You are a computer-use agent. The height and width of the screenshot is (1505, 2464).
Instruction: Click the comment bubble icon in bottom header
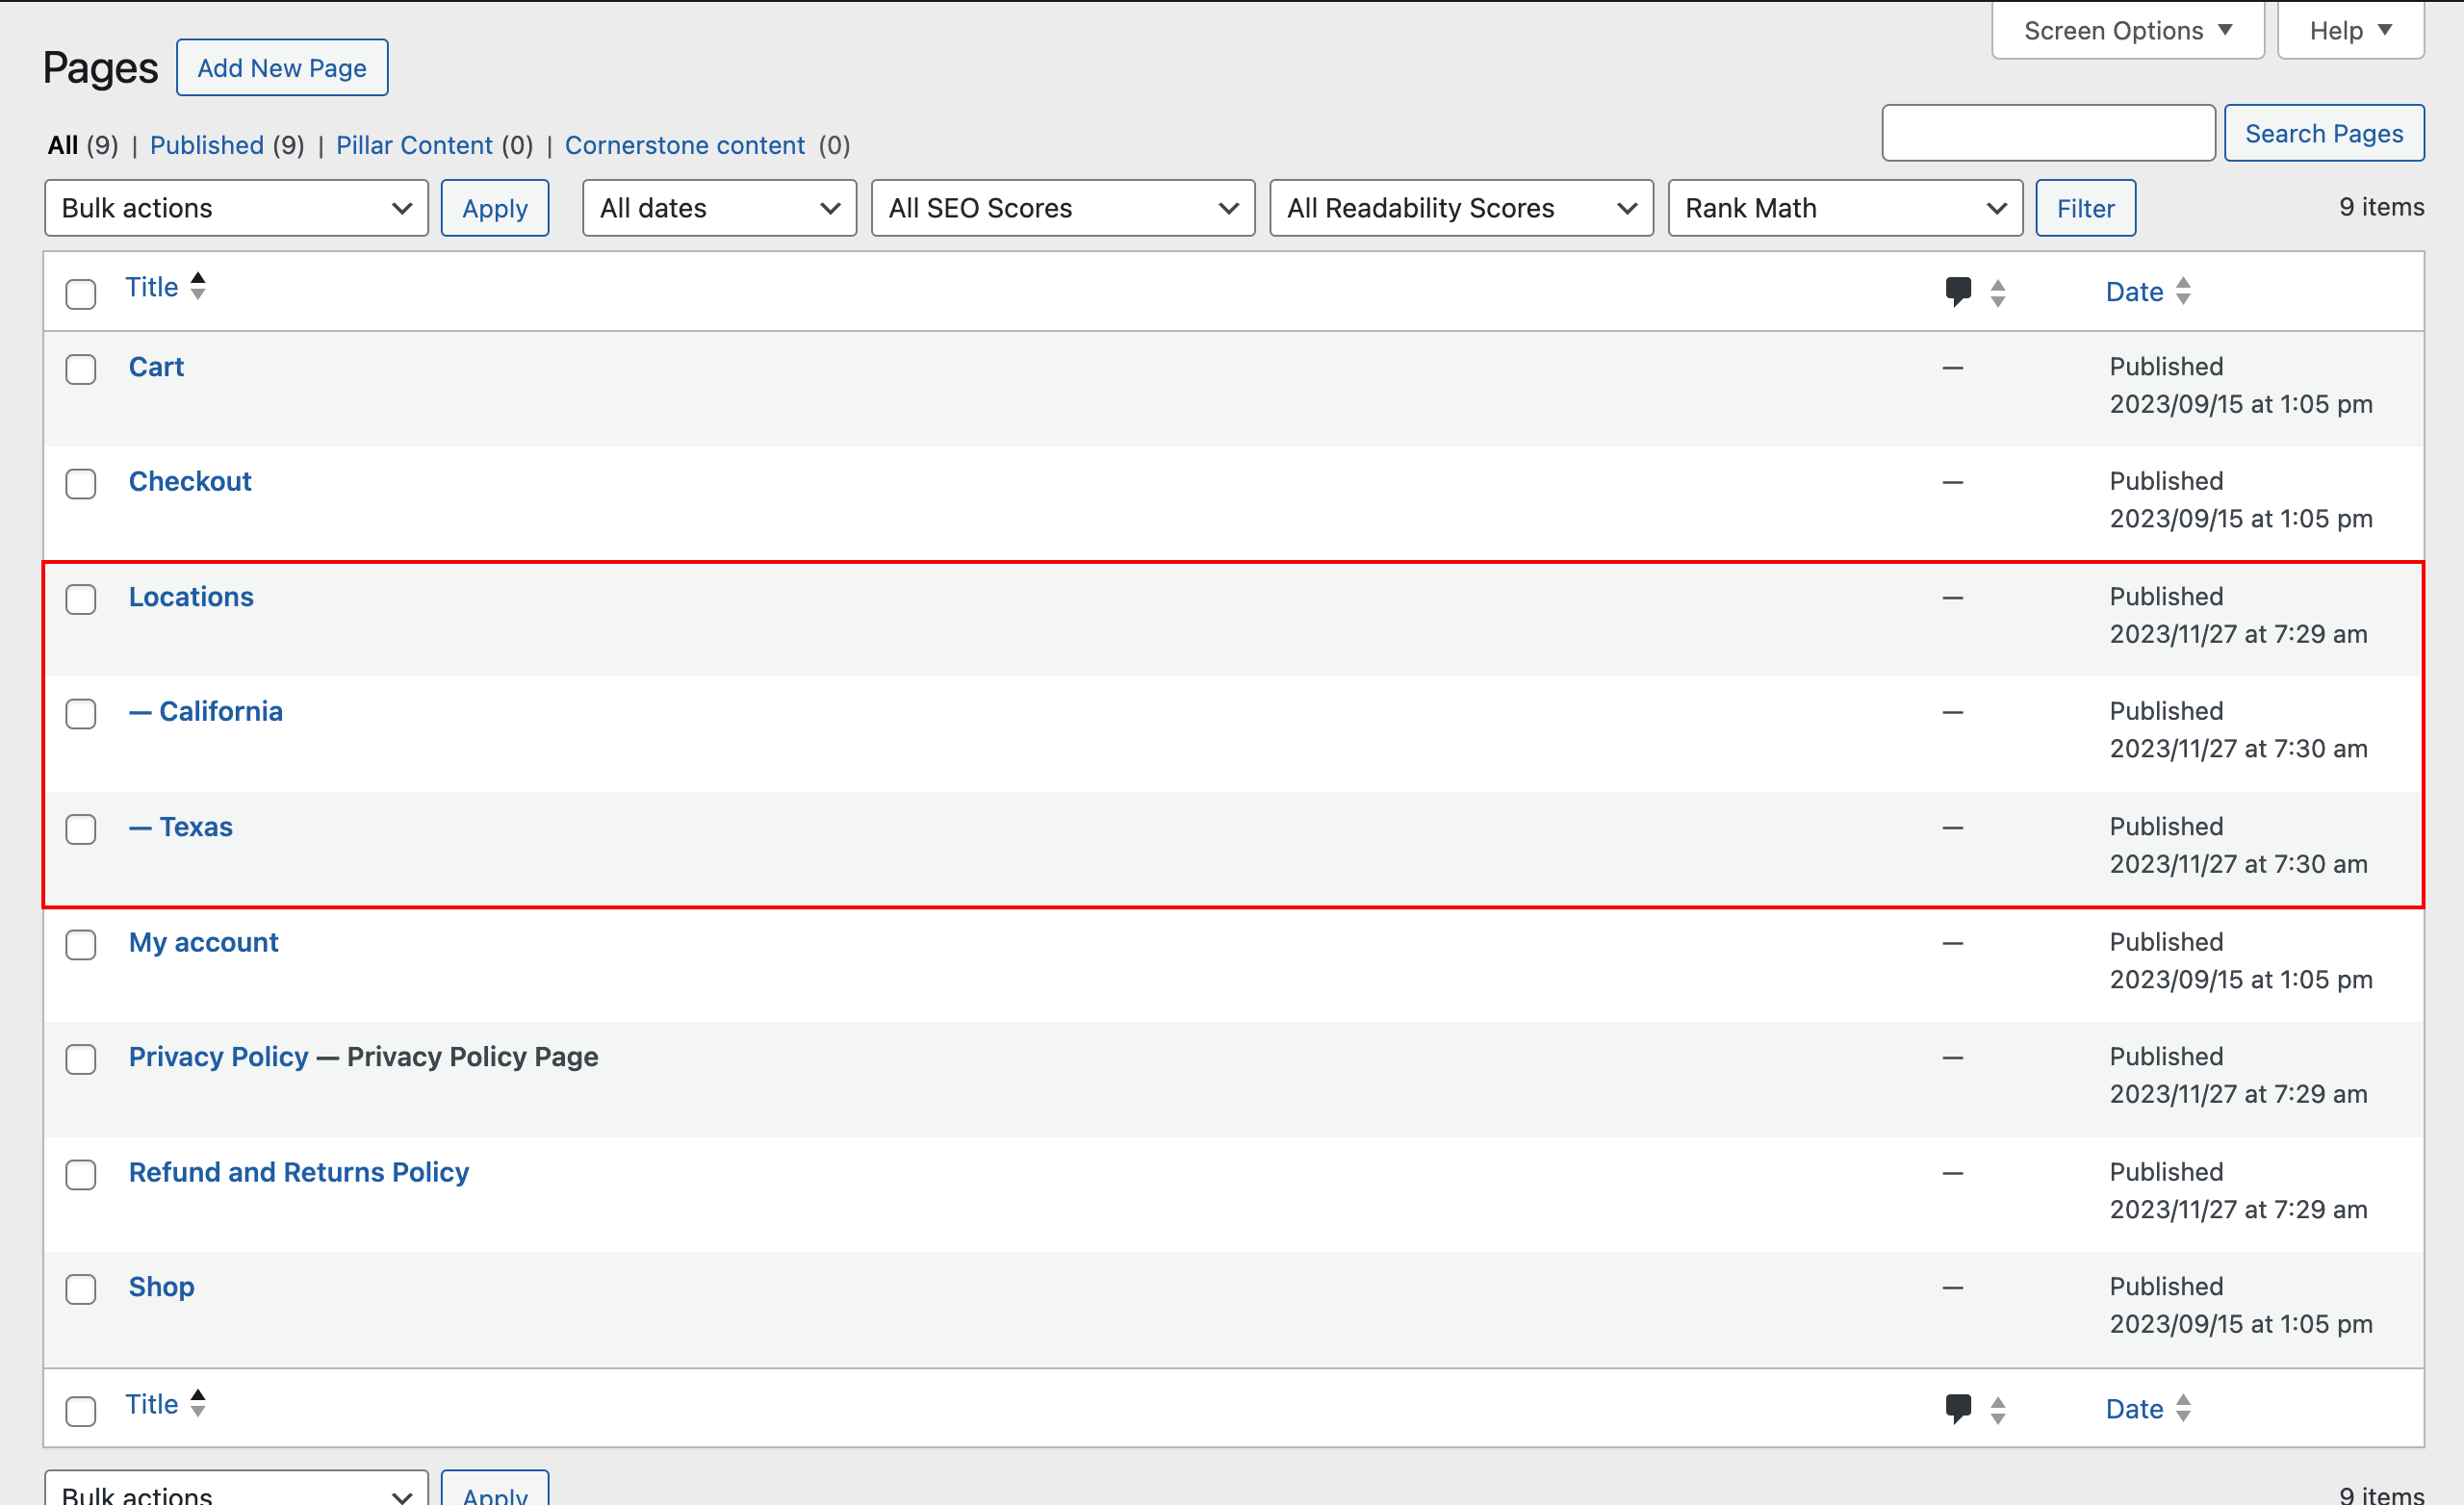1958,1408
